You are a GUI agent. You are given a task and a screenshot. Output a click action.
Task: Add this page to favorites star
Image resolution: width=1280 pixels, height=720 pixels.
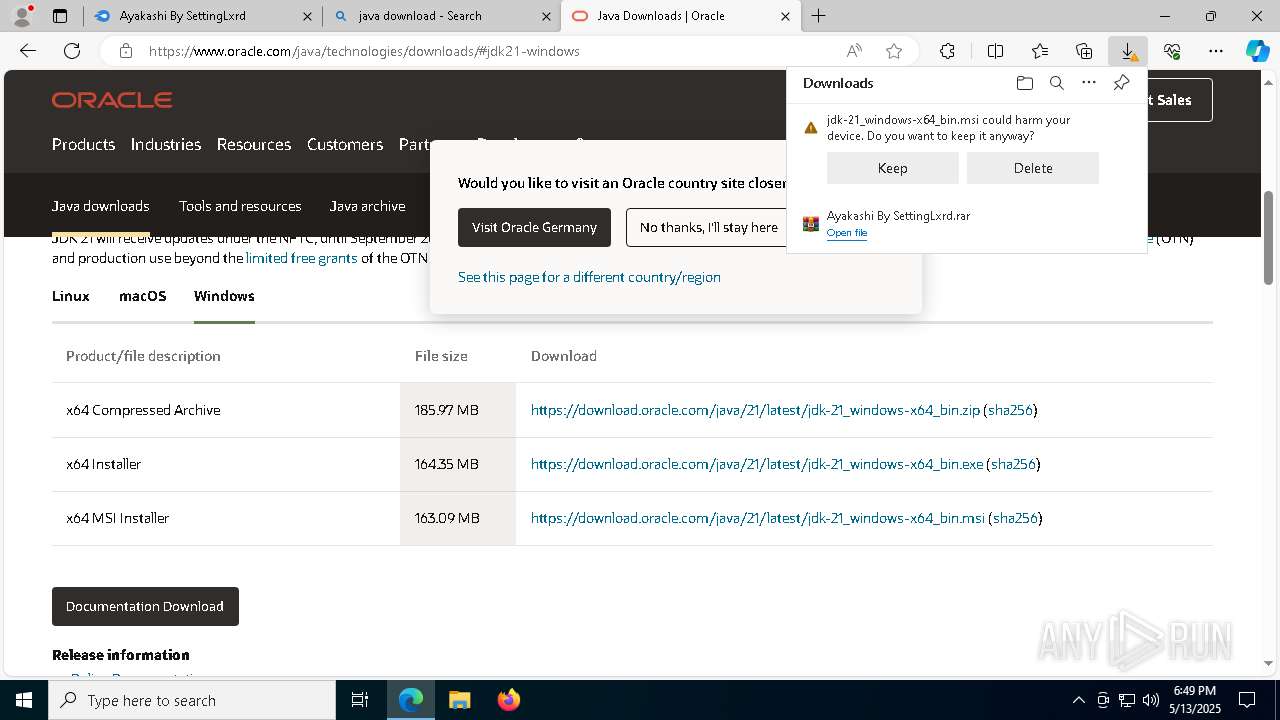894,51
